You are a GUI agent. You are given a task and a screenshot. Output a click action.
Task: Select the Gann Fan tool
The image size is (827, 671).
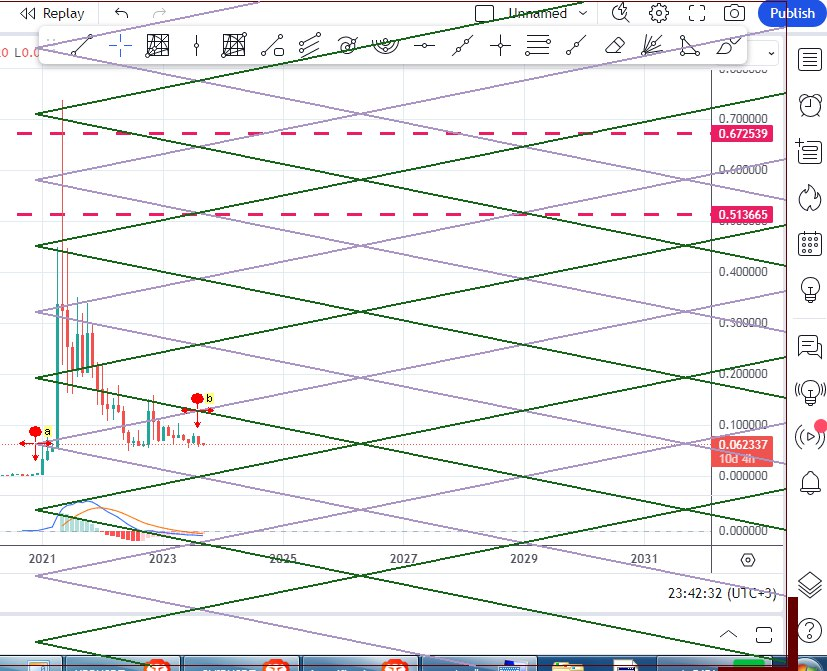(652, 45)
